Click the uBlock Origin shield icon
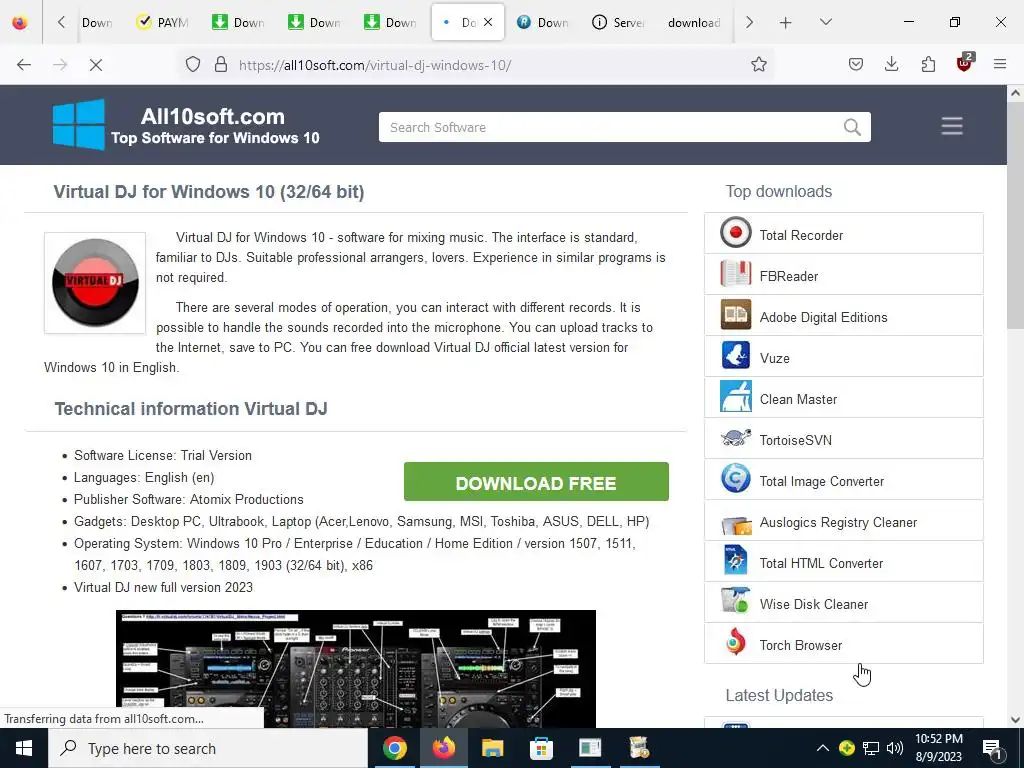 coord(964,63)
